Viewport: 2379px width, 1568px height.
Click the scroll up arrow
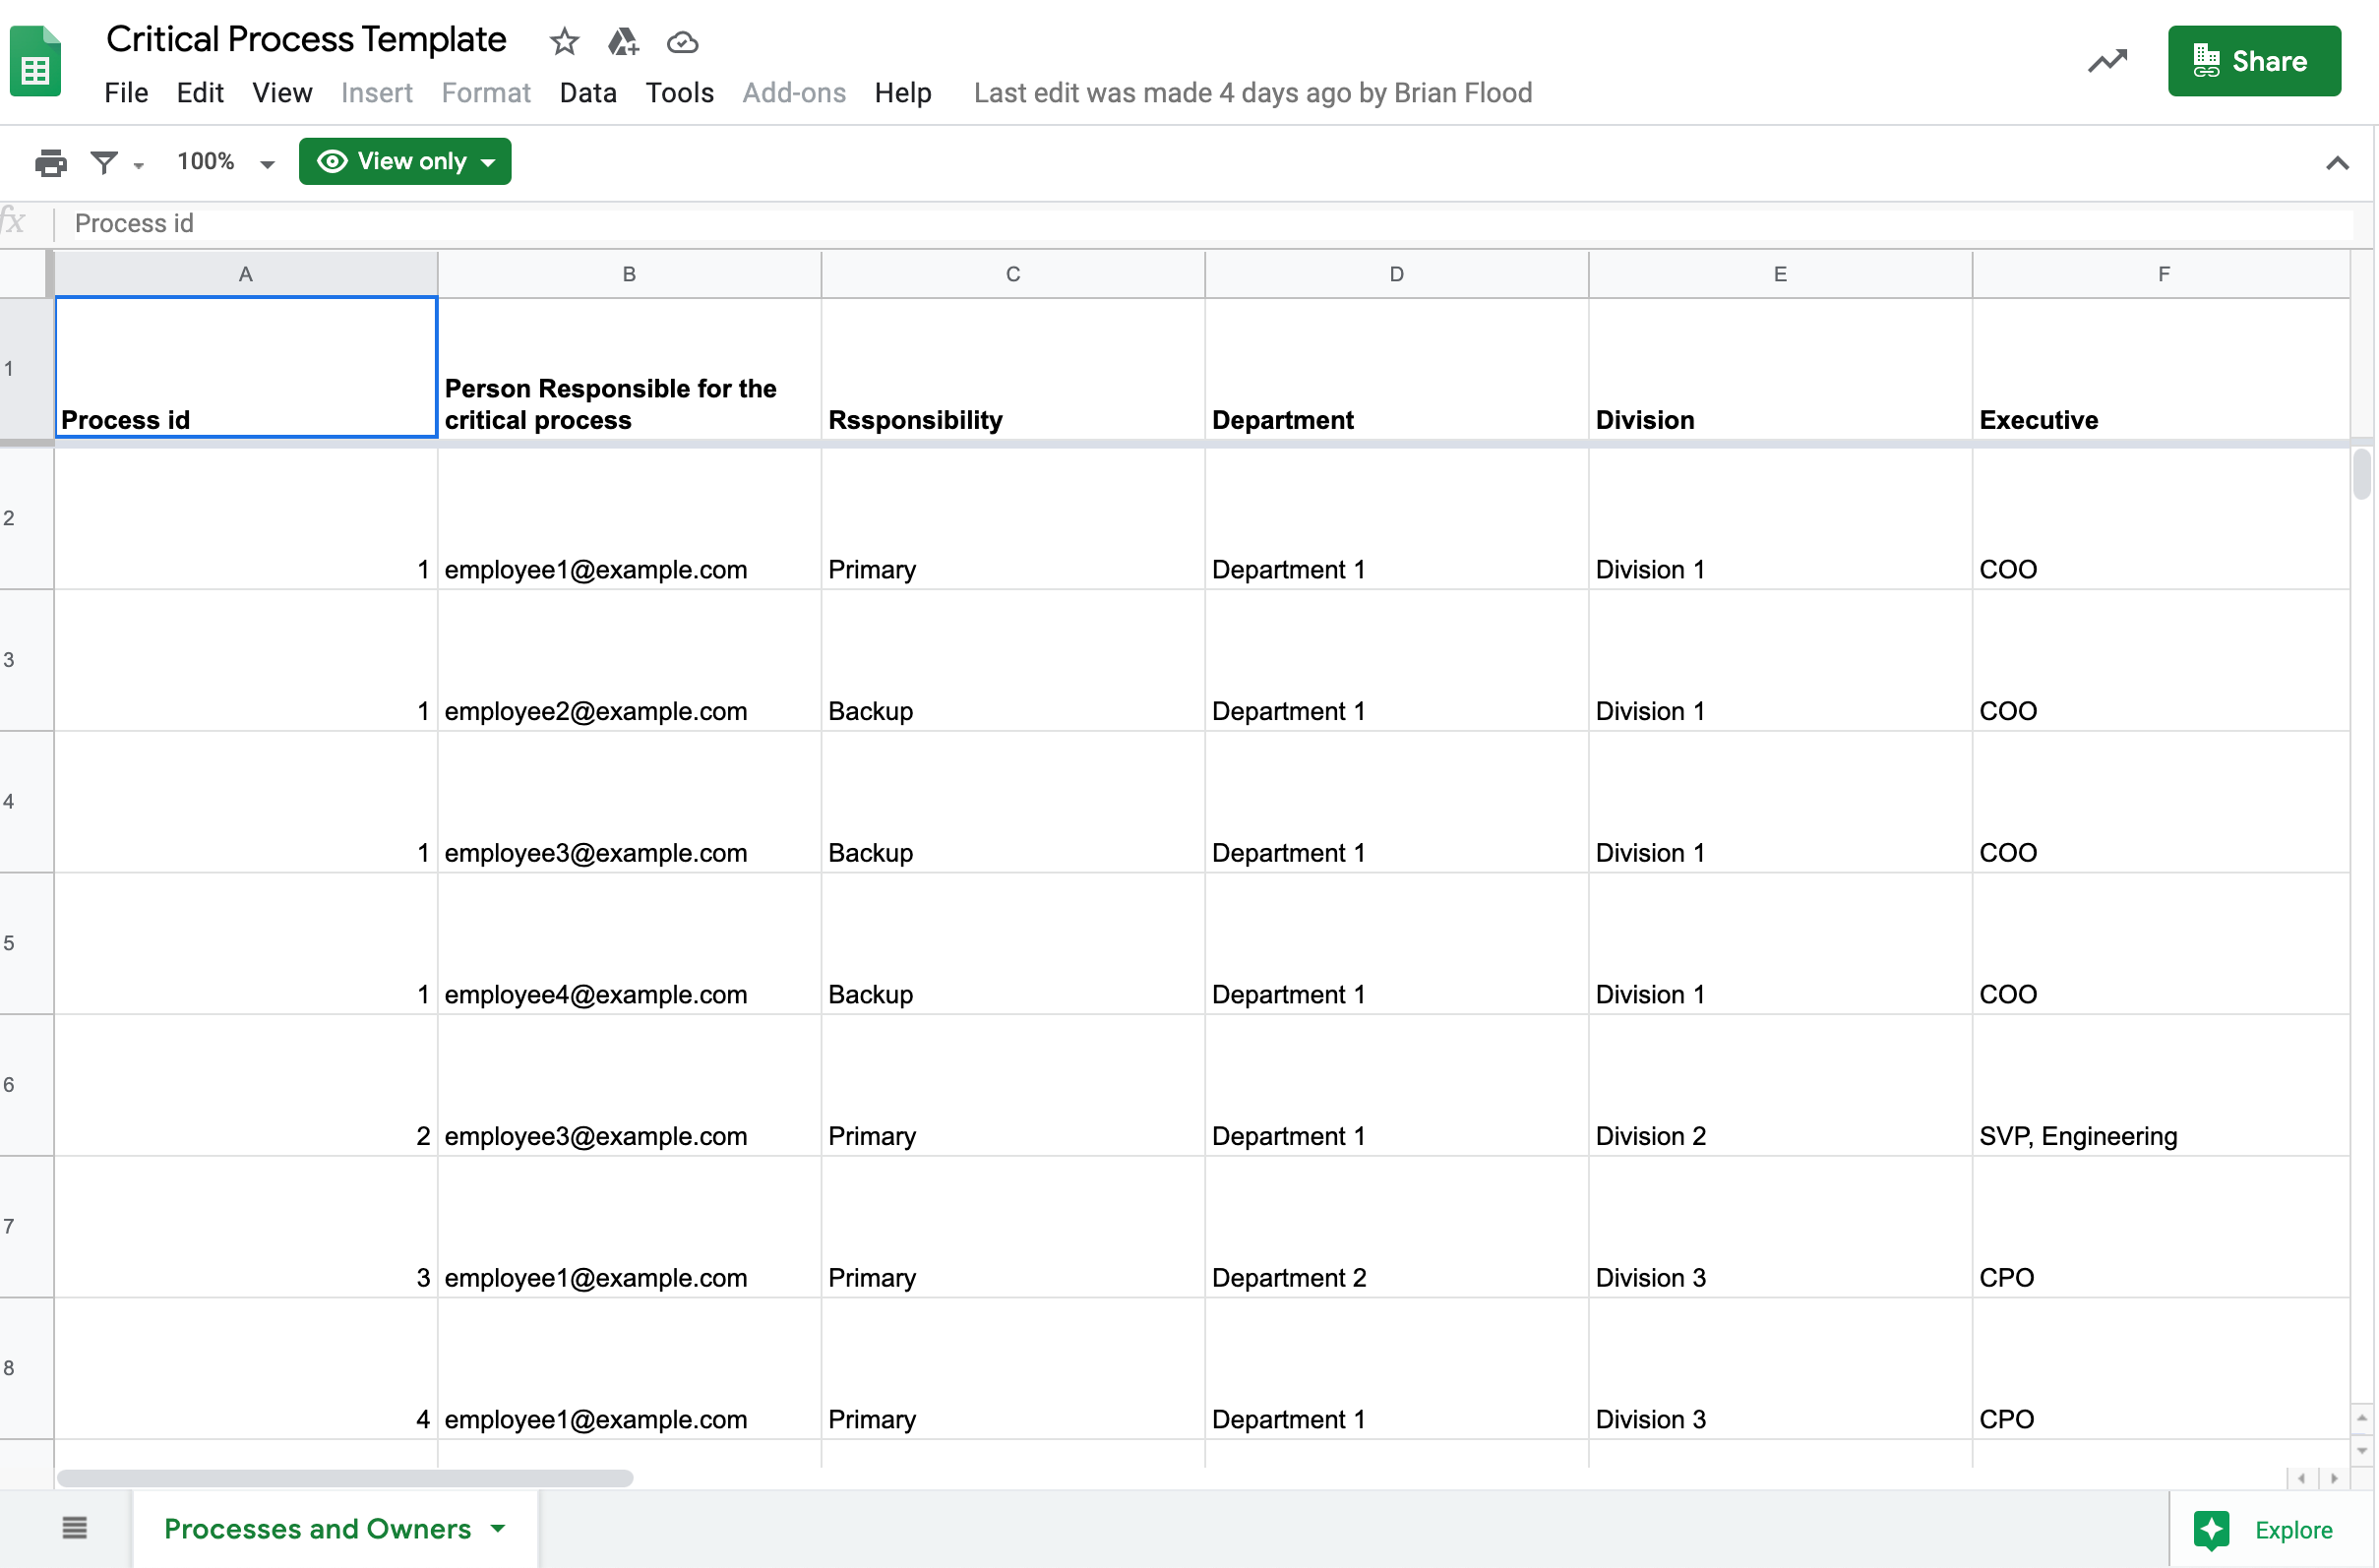[x=2362, y=1418]
